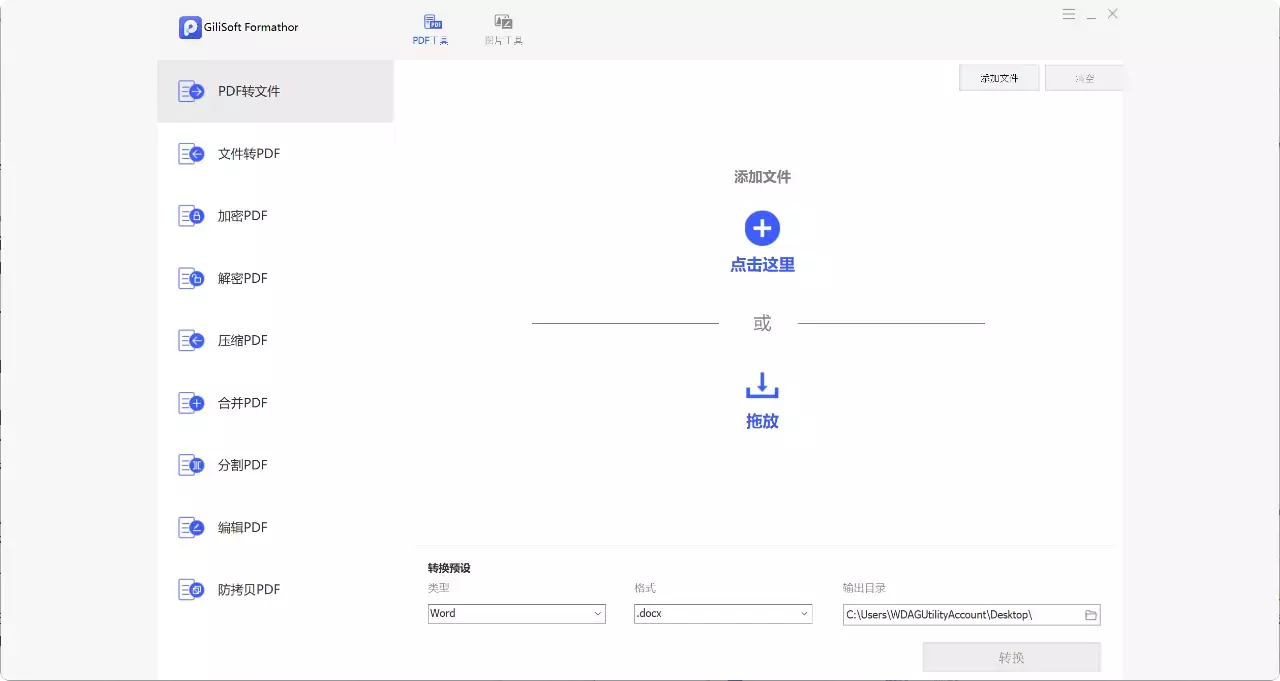Viewport: 1280px width, 681px height.
Task: Click the 添加文件 button
Action: tap(998, 77)
